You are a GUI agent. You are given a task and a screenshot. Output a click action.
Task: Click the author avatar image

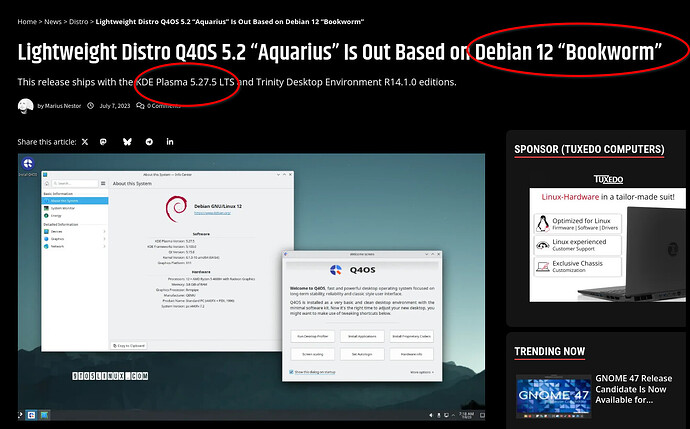tap(26, 106)
